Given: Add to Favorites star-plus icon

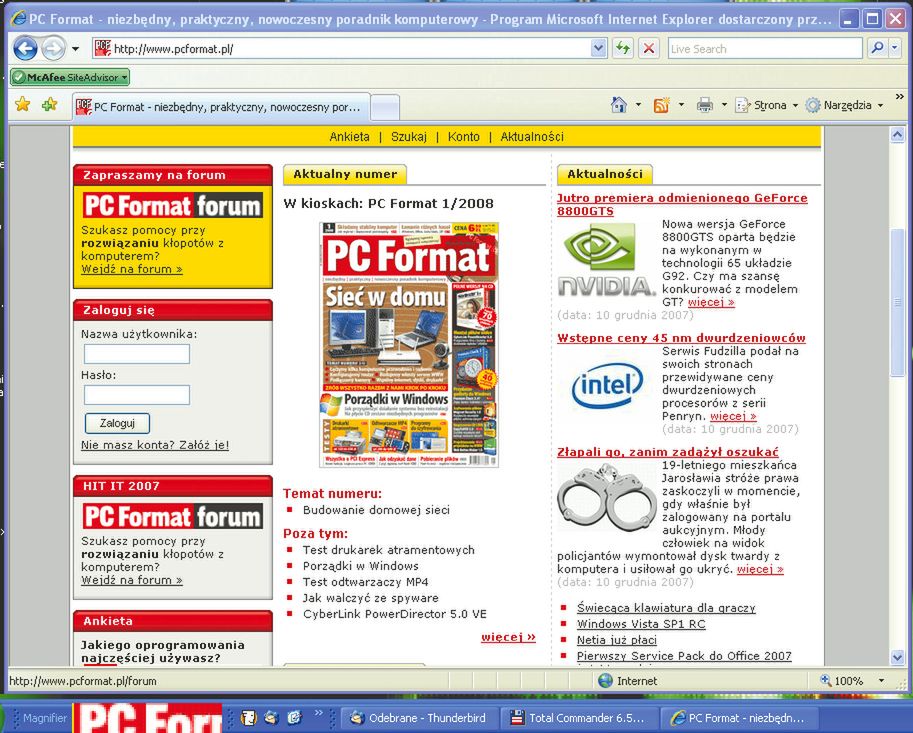Looking at the screenshot, I should (x=49, y=105).
